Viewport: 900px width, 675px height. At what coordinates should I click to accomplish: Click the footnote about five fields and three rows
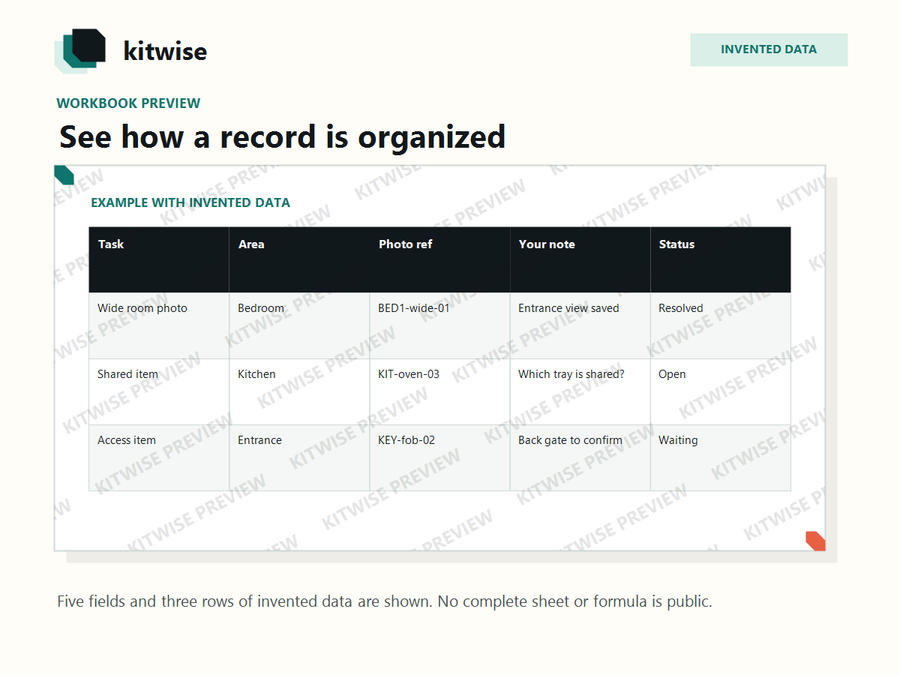(x=385, y=602)
